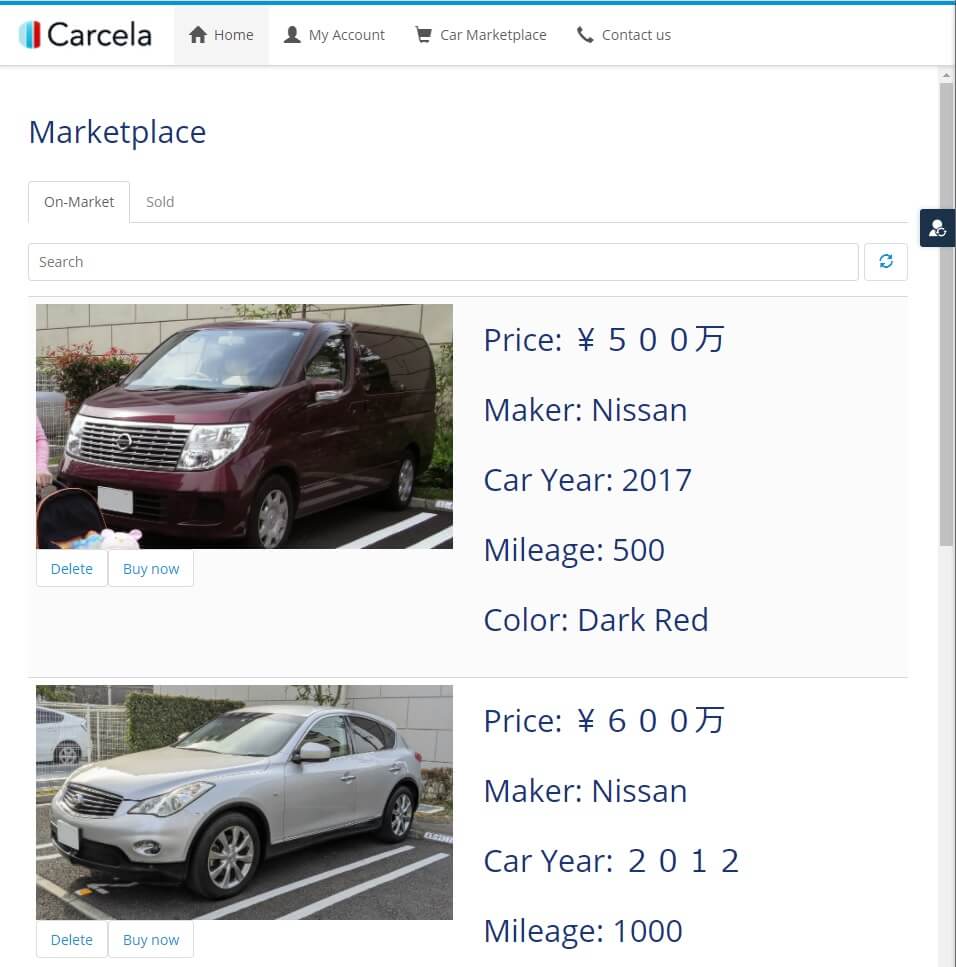Viewport: 956px width, 967px height.
Task: Buy the silver Nissan SUV
Action: click(x=151, y=940)
